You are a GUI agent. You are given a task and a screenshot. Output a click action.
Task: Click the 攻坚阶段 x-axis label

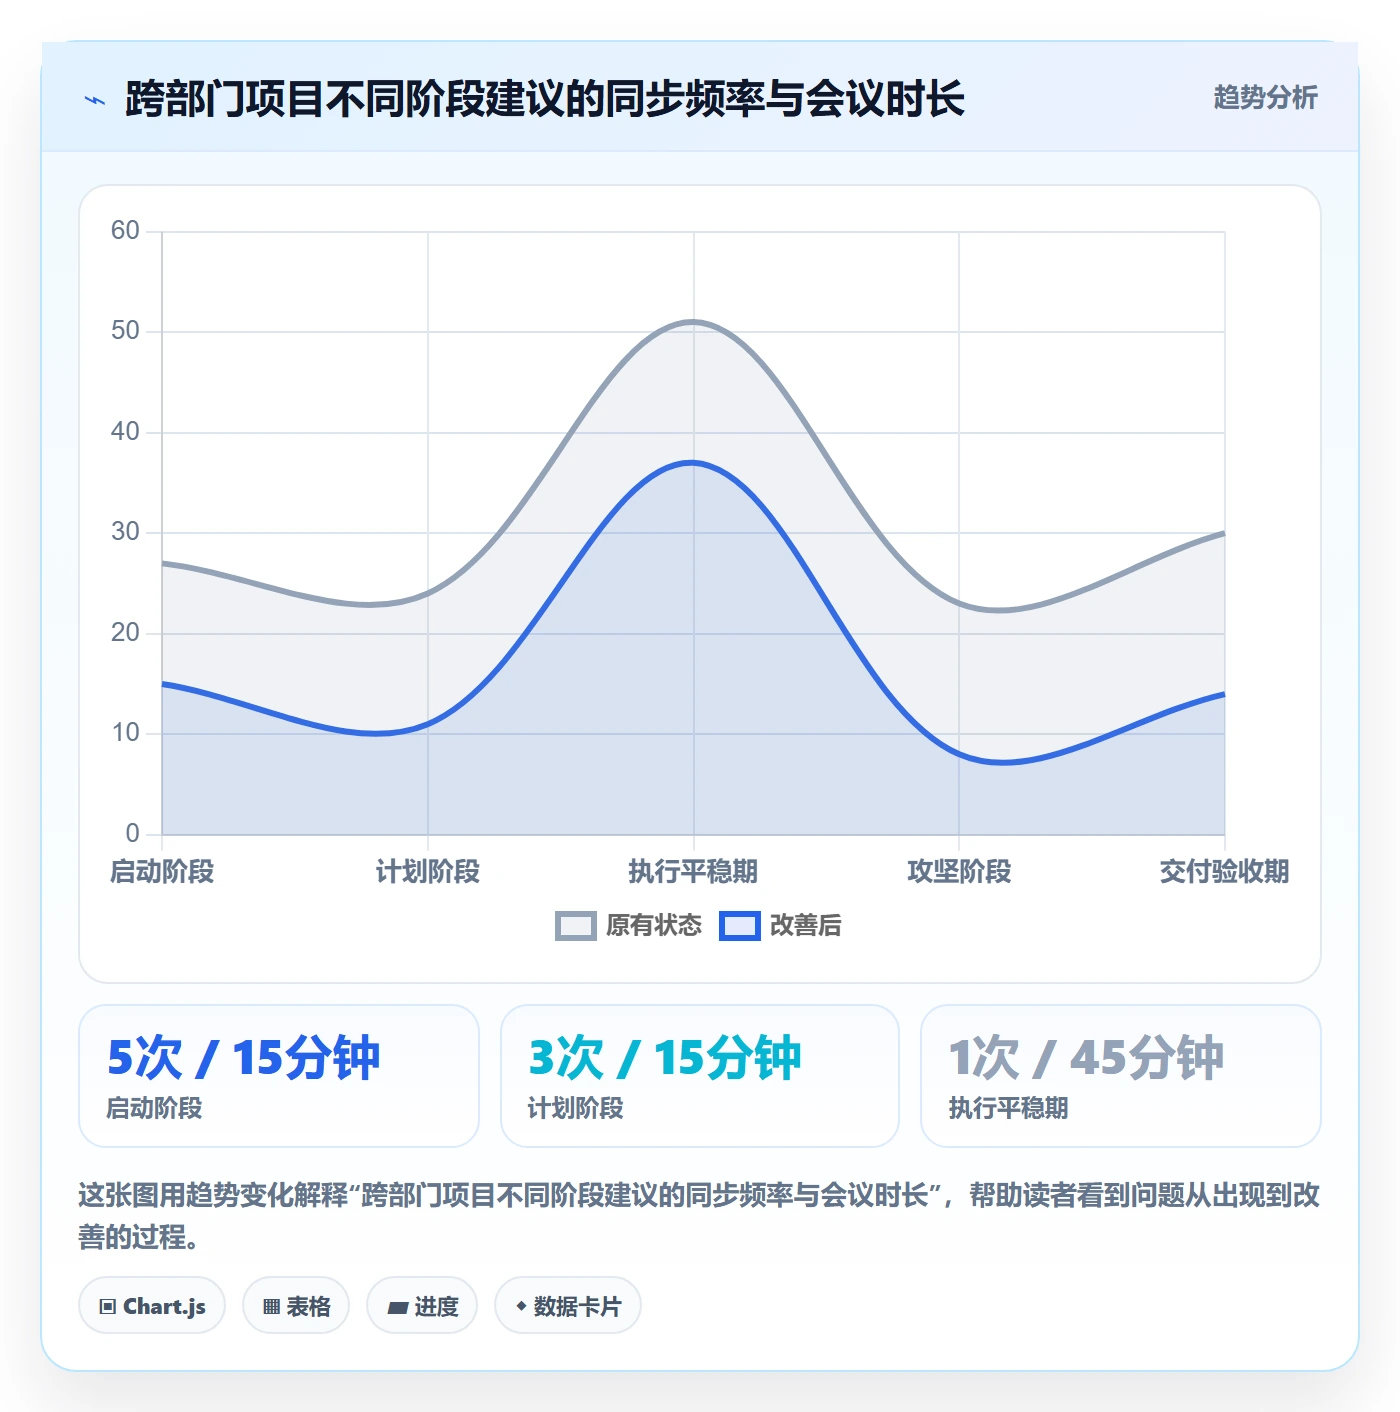[959, 872]
